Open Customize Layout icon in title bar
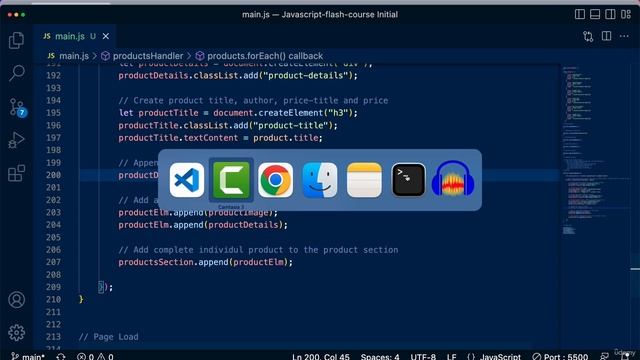The height and width of the screenshot is (360, 640). pos(626,14)
